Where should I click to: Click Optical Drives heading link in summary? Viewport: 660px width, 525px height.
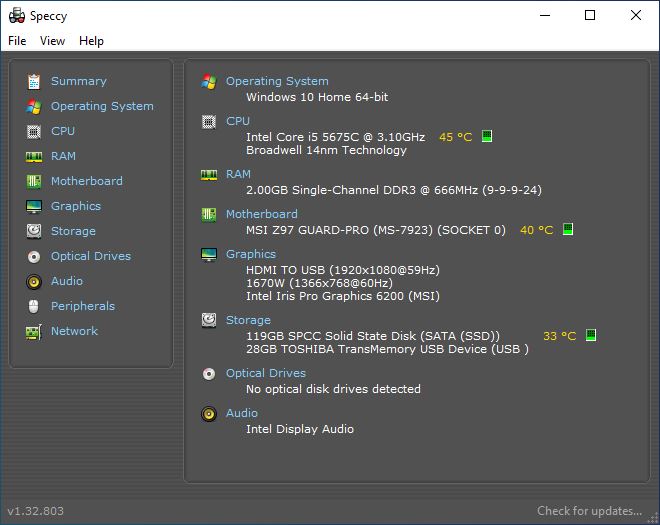pyautogui.click(x=266, y=373)
